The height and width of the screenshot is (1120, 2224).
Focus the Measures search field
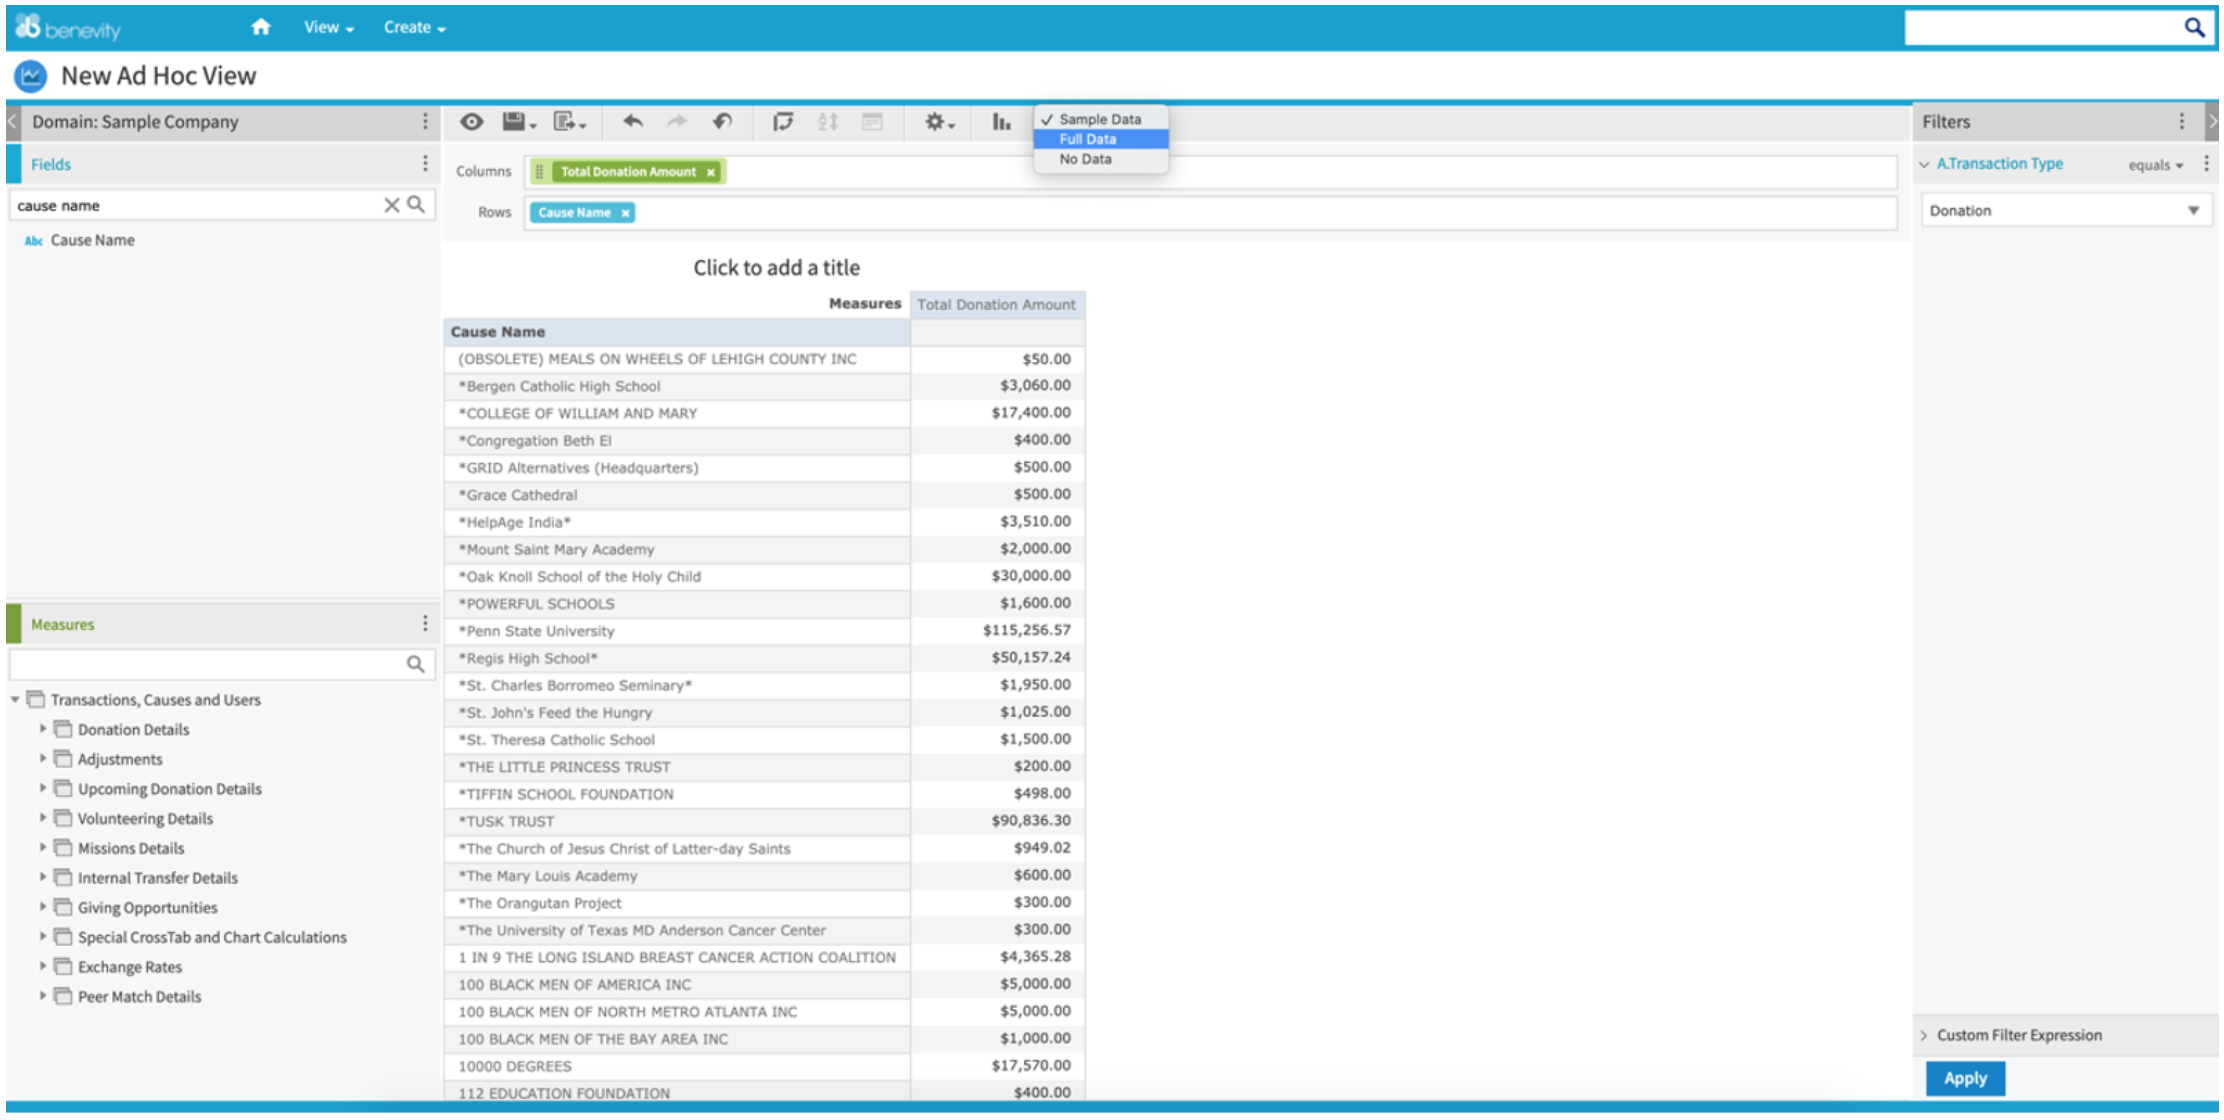tap(206, 664)
